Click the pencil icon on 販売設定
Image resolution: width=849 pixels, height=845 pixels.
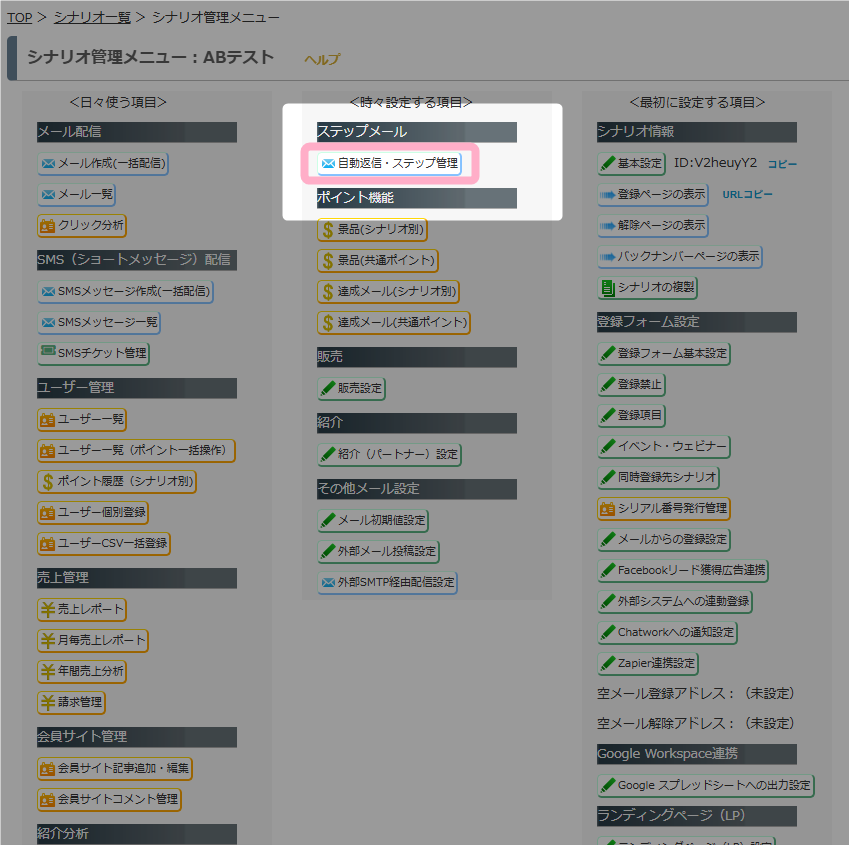pyautogui.click(x=328, y=388)
